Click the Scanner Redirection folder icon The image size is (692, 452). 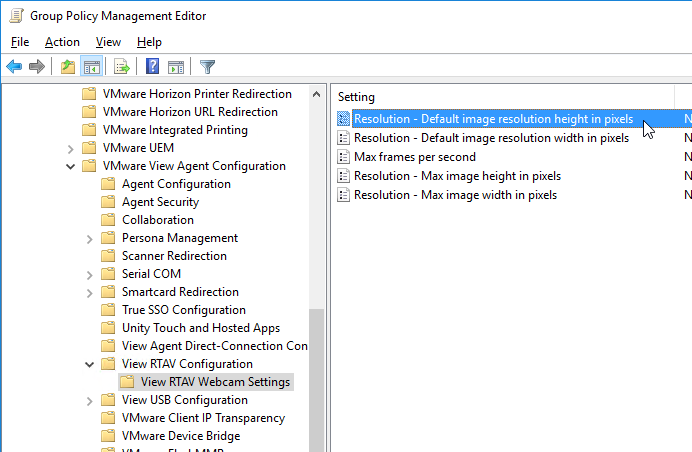(x=108, y=256)
